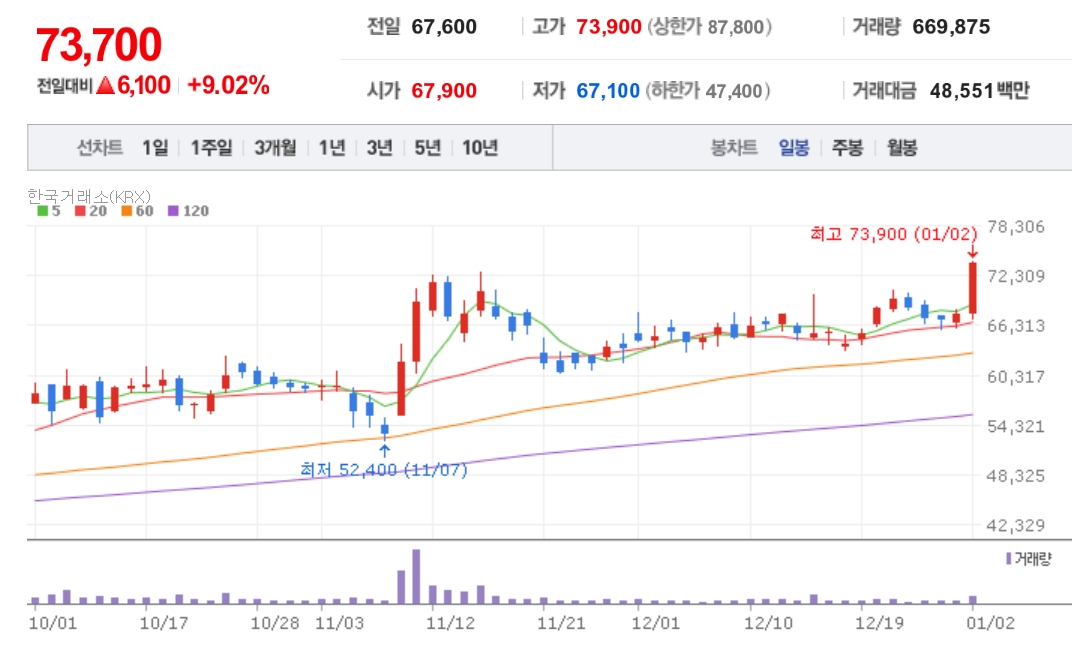
Task: Click the red 20-day moving average swatch
Action: (80, 211)
